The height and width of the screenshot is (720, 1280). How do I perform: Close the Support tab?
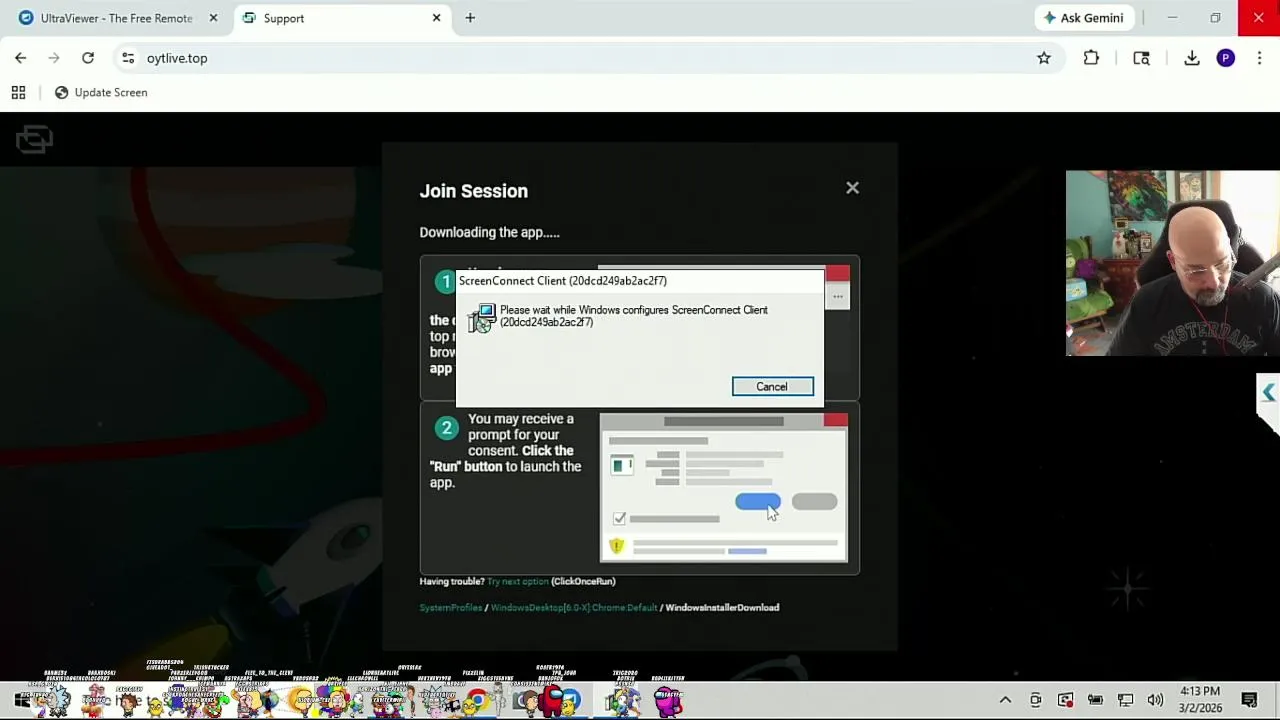[x=436, y=18]
